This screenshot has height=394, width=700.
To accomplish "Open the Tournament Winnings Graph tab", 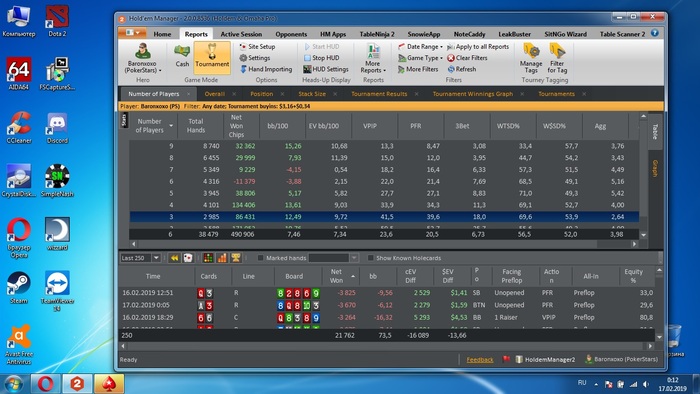I will coord(473,94).
